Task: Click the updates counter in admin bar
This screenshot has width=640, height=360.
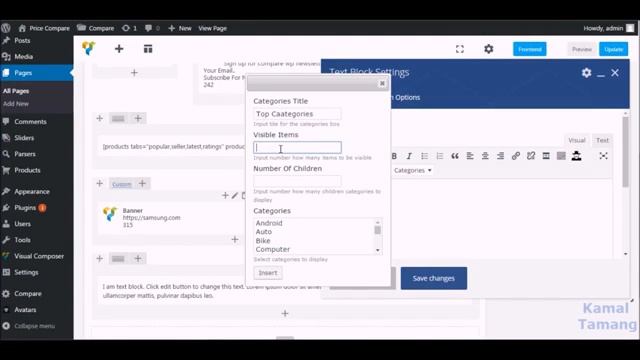Action: click(129, 28)
